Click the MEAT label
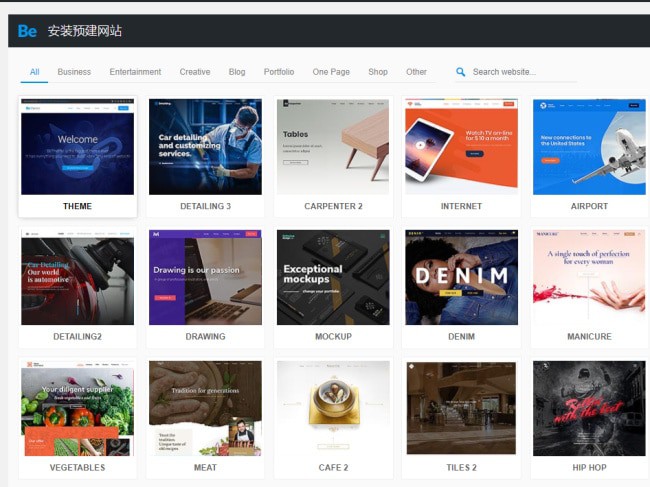This screenshot has height=487, width=650. (205, 468)
